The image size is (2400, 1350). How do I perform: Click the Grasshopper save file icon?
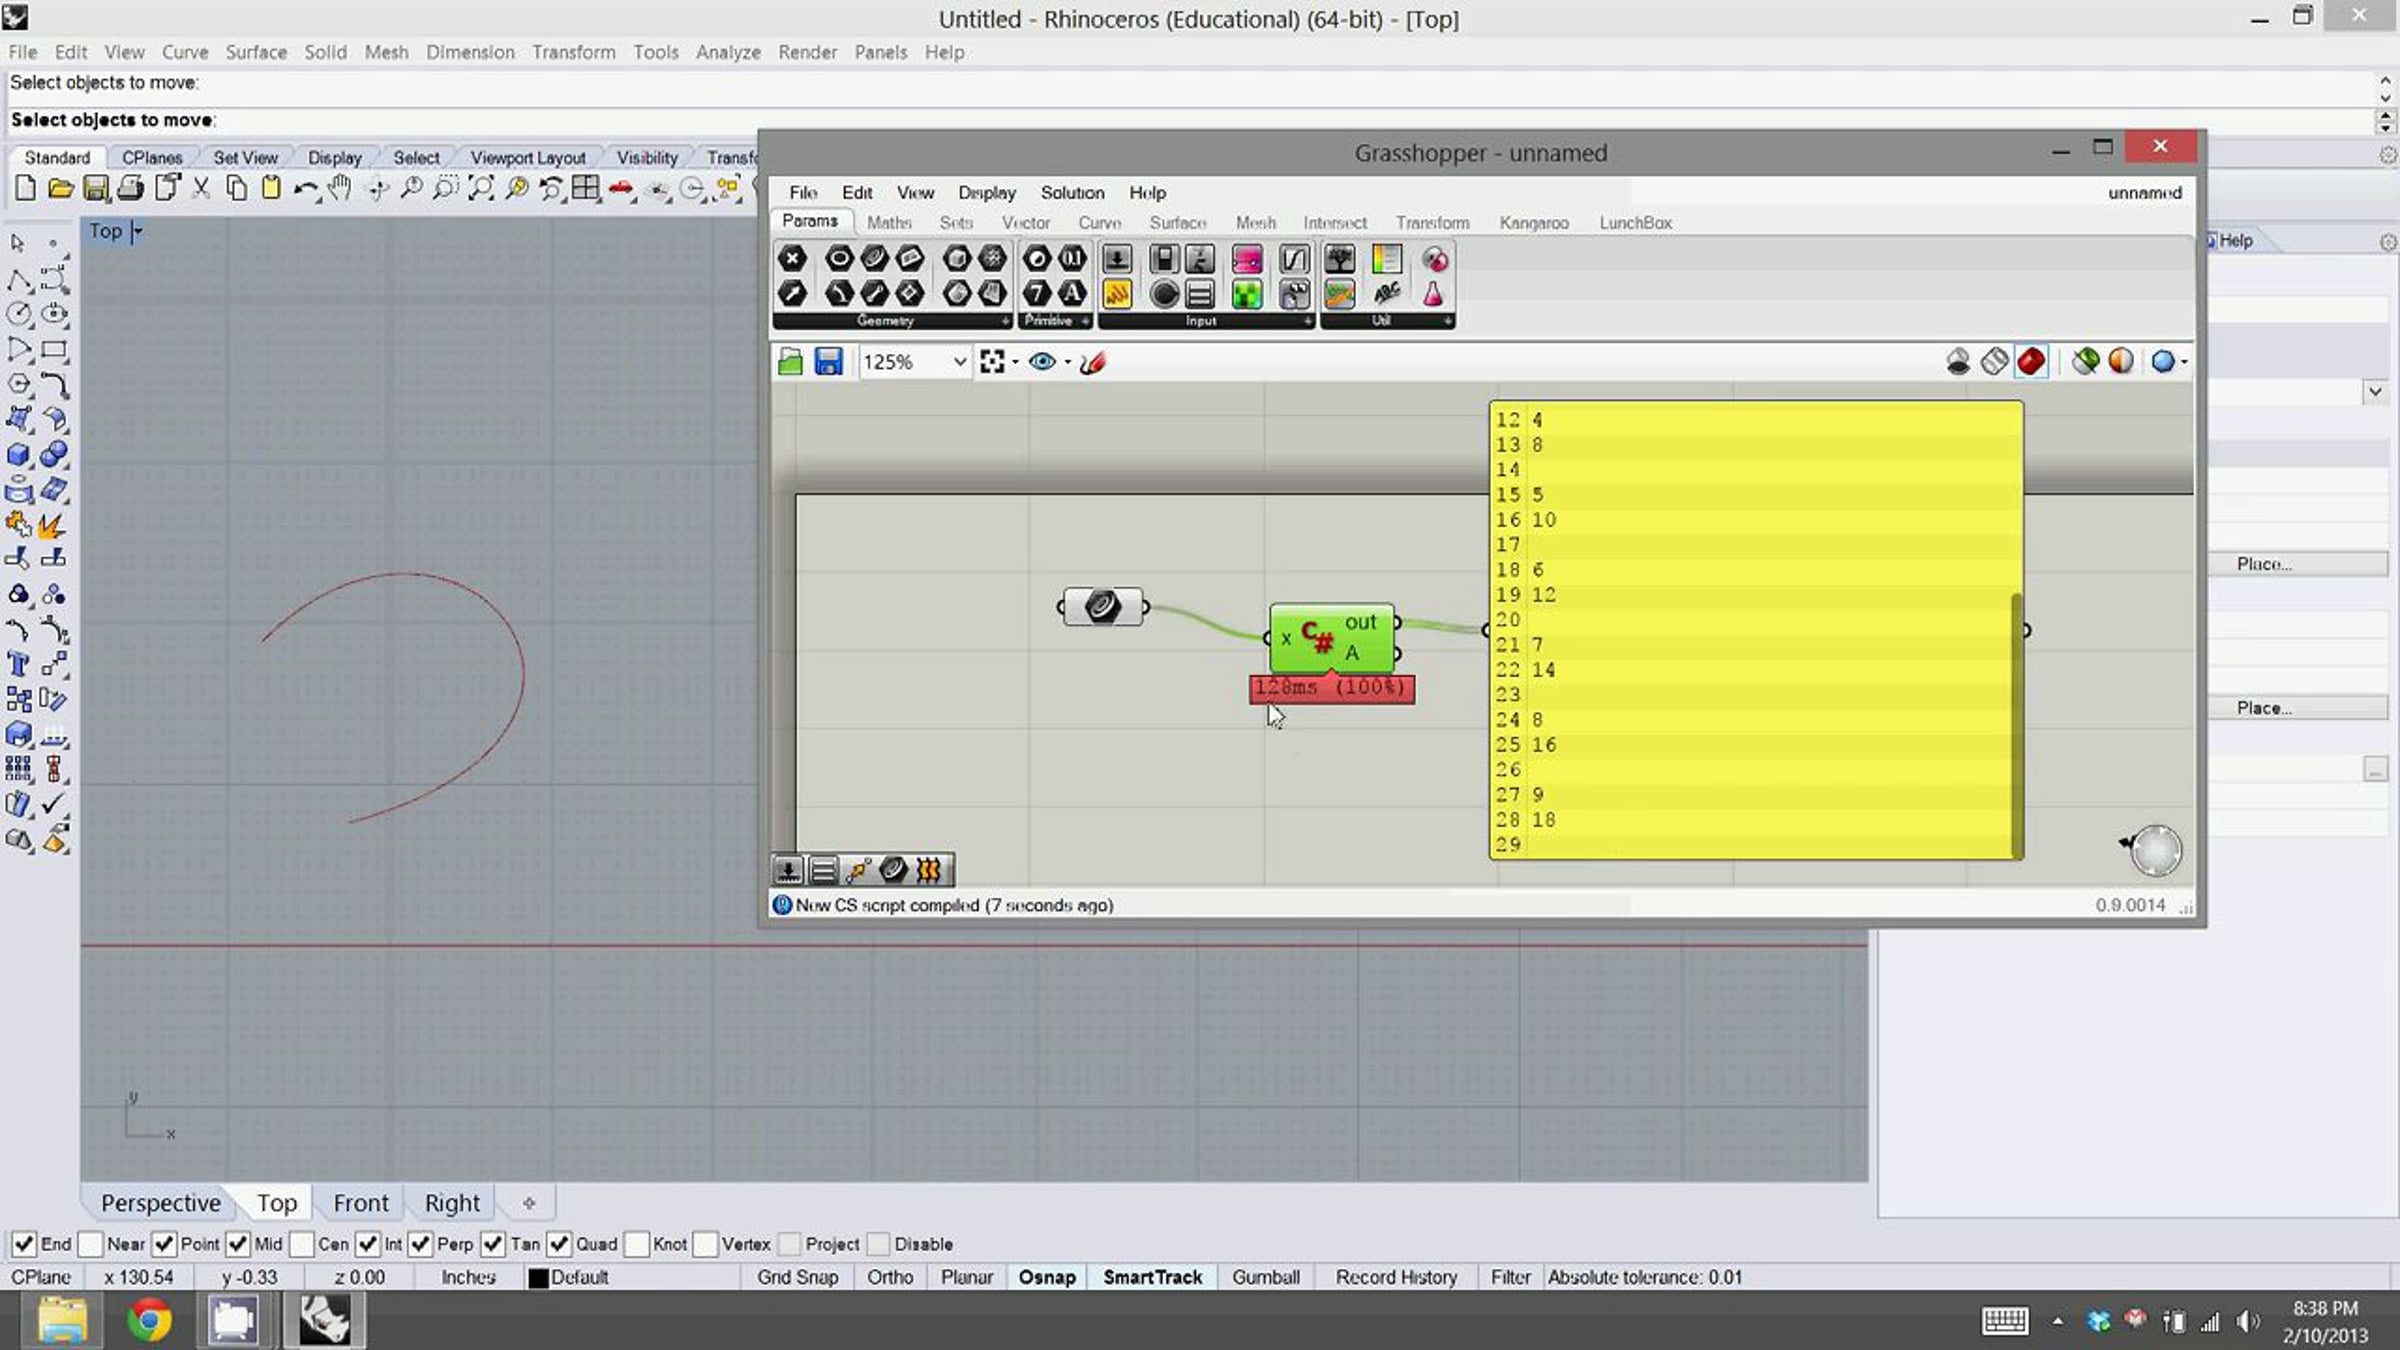[828, 362]
